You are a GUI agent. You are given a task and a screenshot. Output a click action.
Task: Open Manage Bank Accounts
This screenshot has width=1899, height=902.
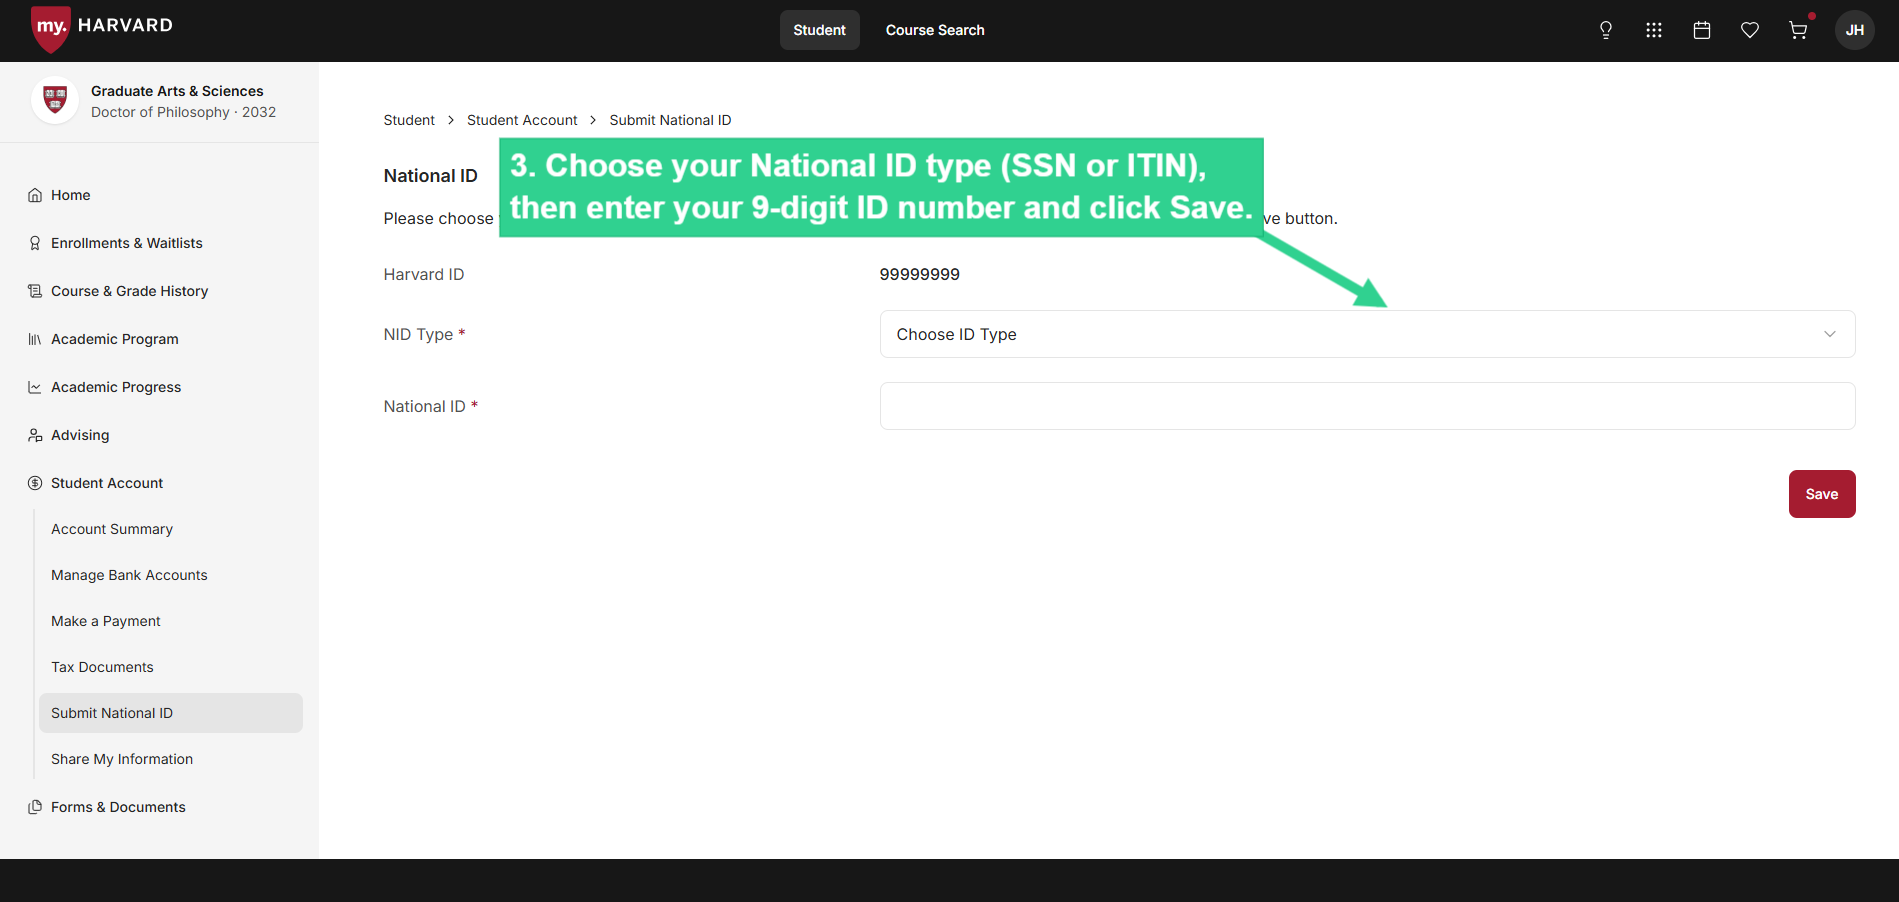click(129, 575)
